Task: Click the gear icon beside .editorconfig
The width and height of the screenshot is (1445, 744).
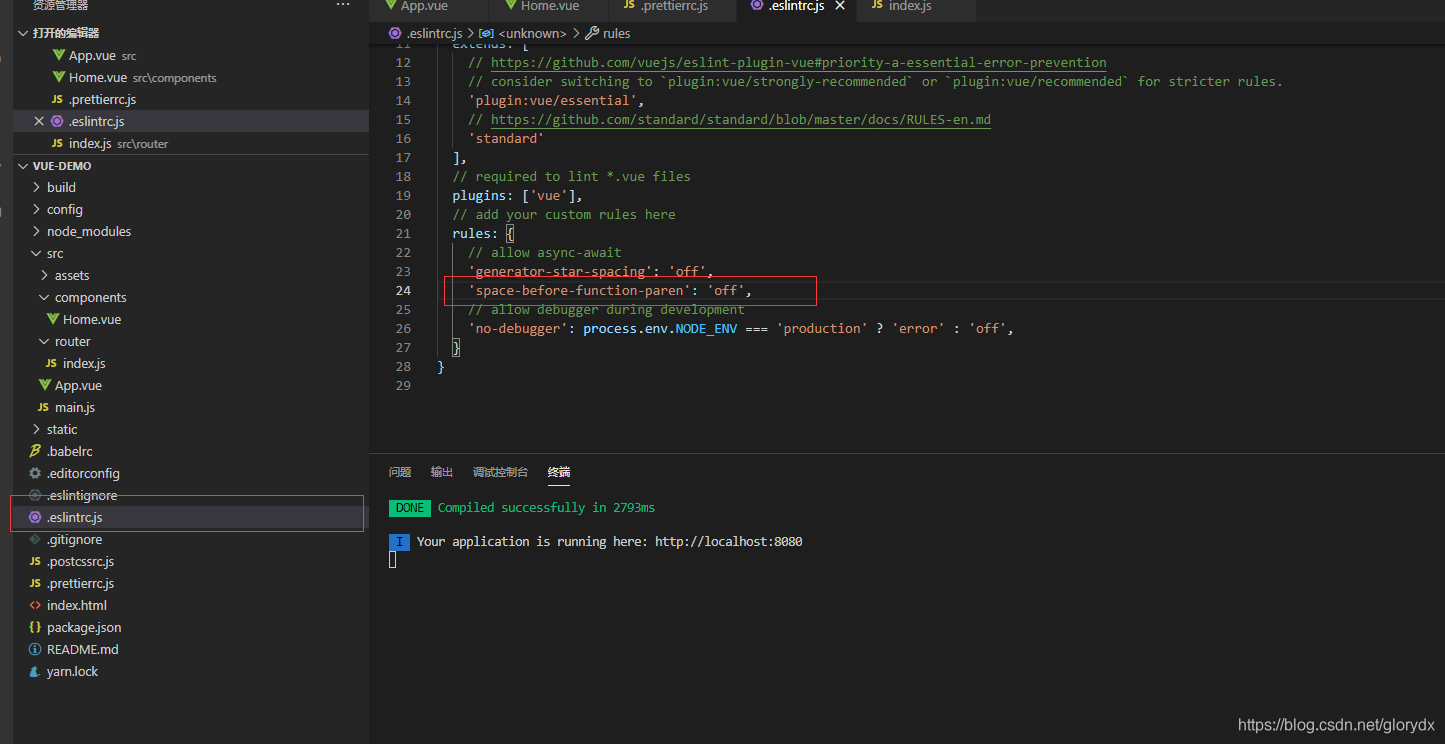Action: pos(35,473)
